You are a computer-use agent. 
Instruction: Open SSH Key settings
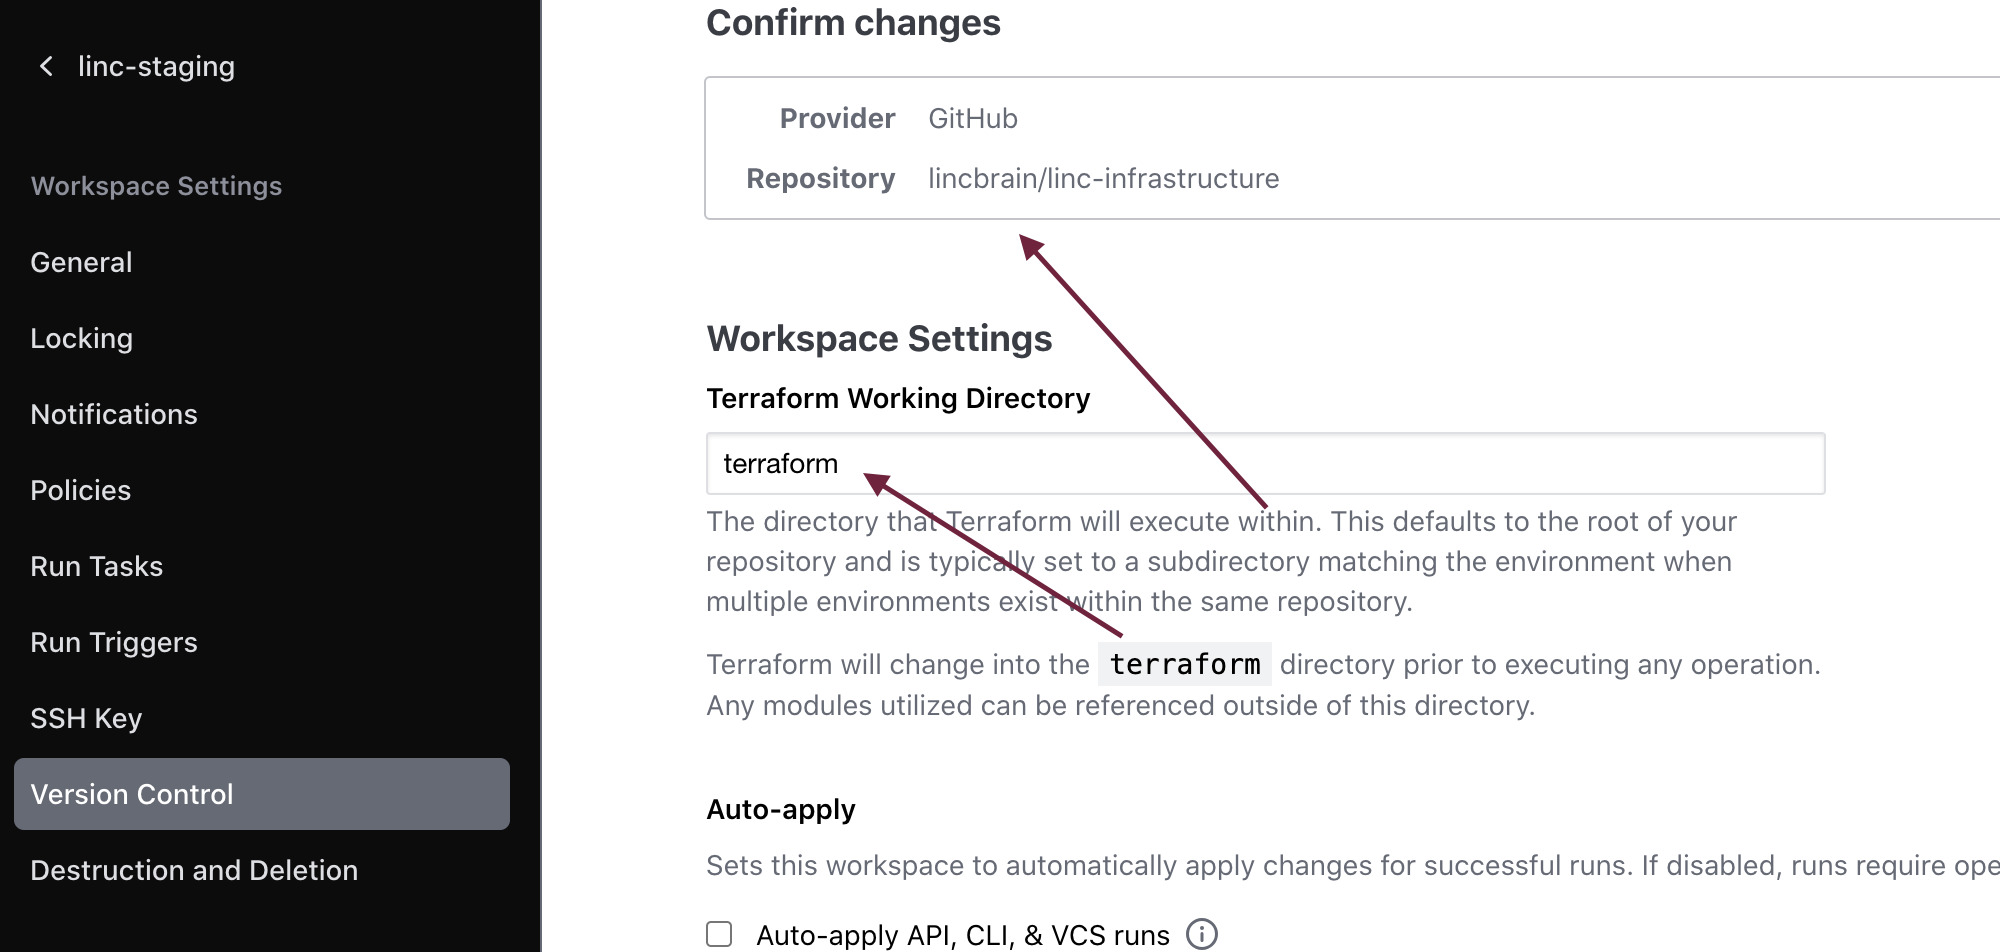(x=86, y=718)
